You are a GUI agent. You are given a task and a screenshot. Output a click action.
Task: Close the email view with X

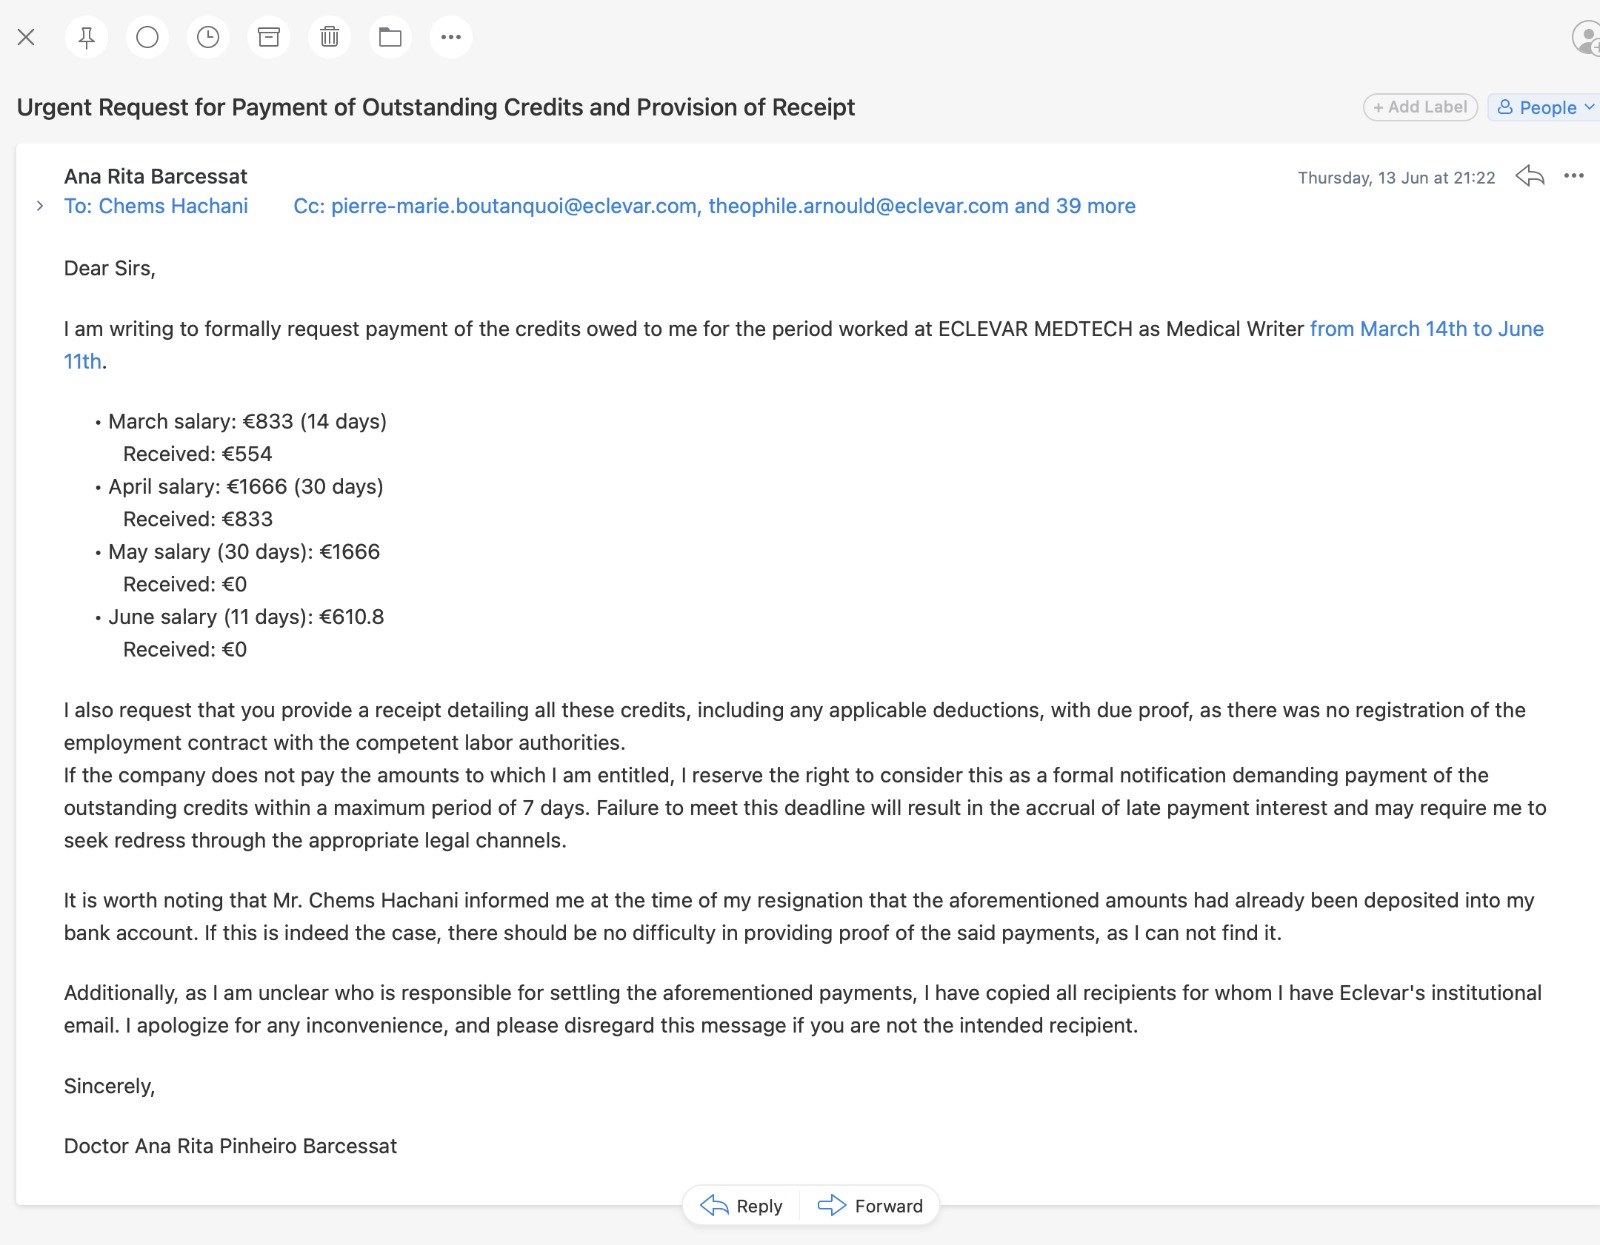coord(26,37)
